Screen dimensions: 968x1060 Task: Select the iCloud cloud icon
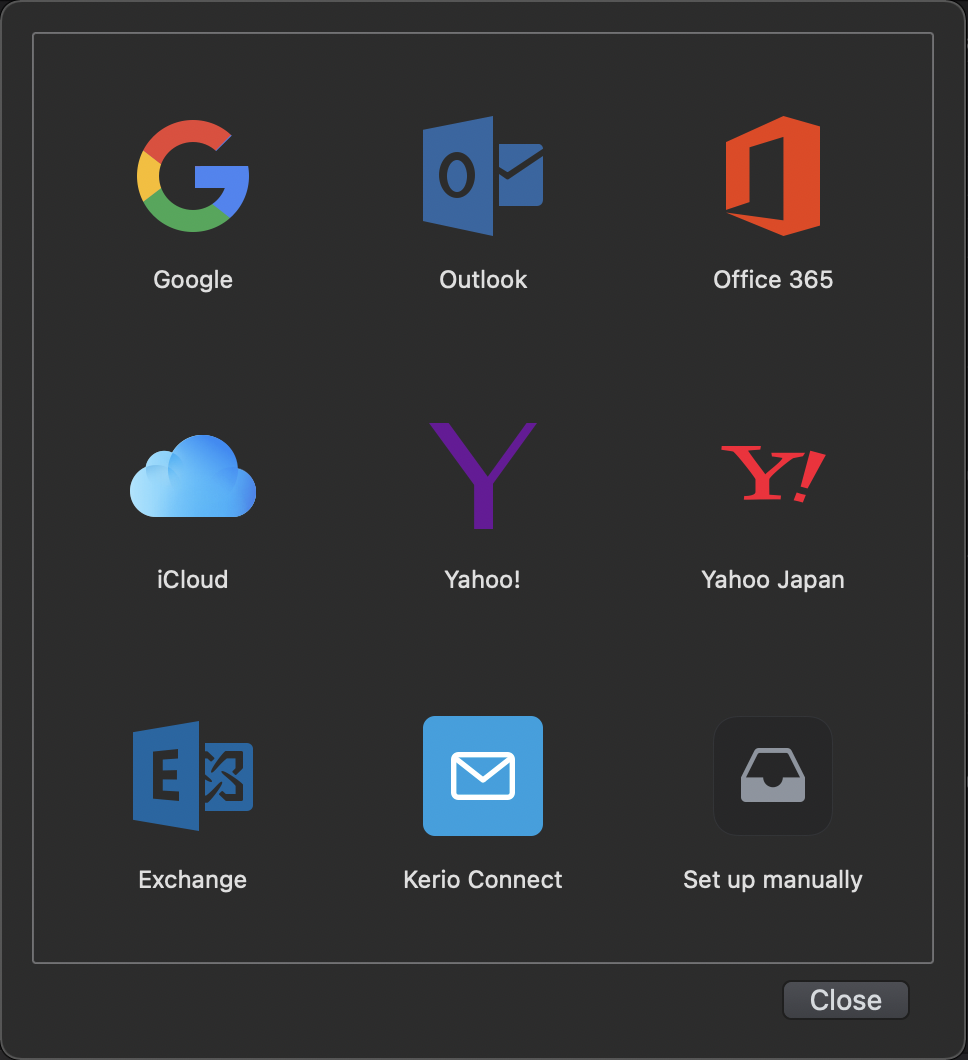pos(193,476)
